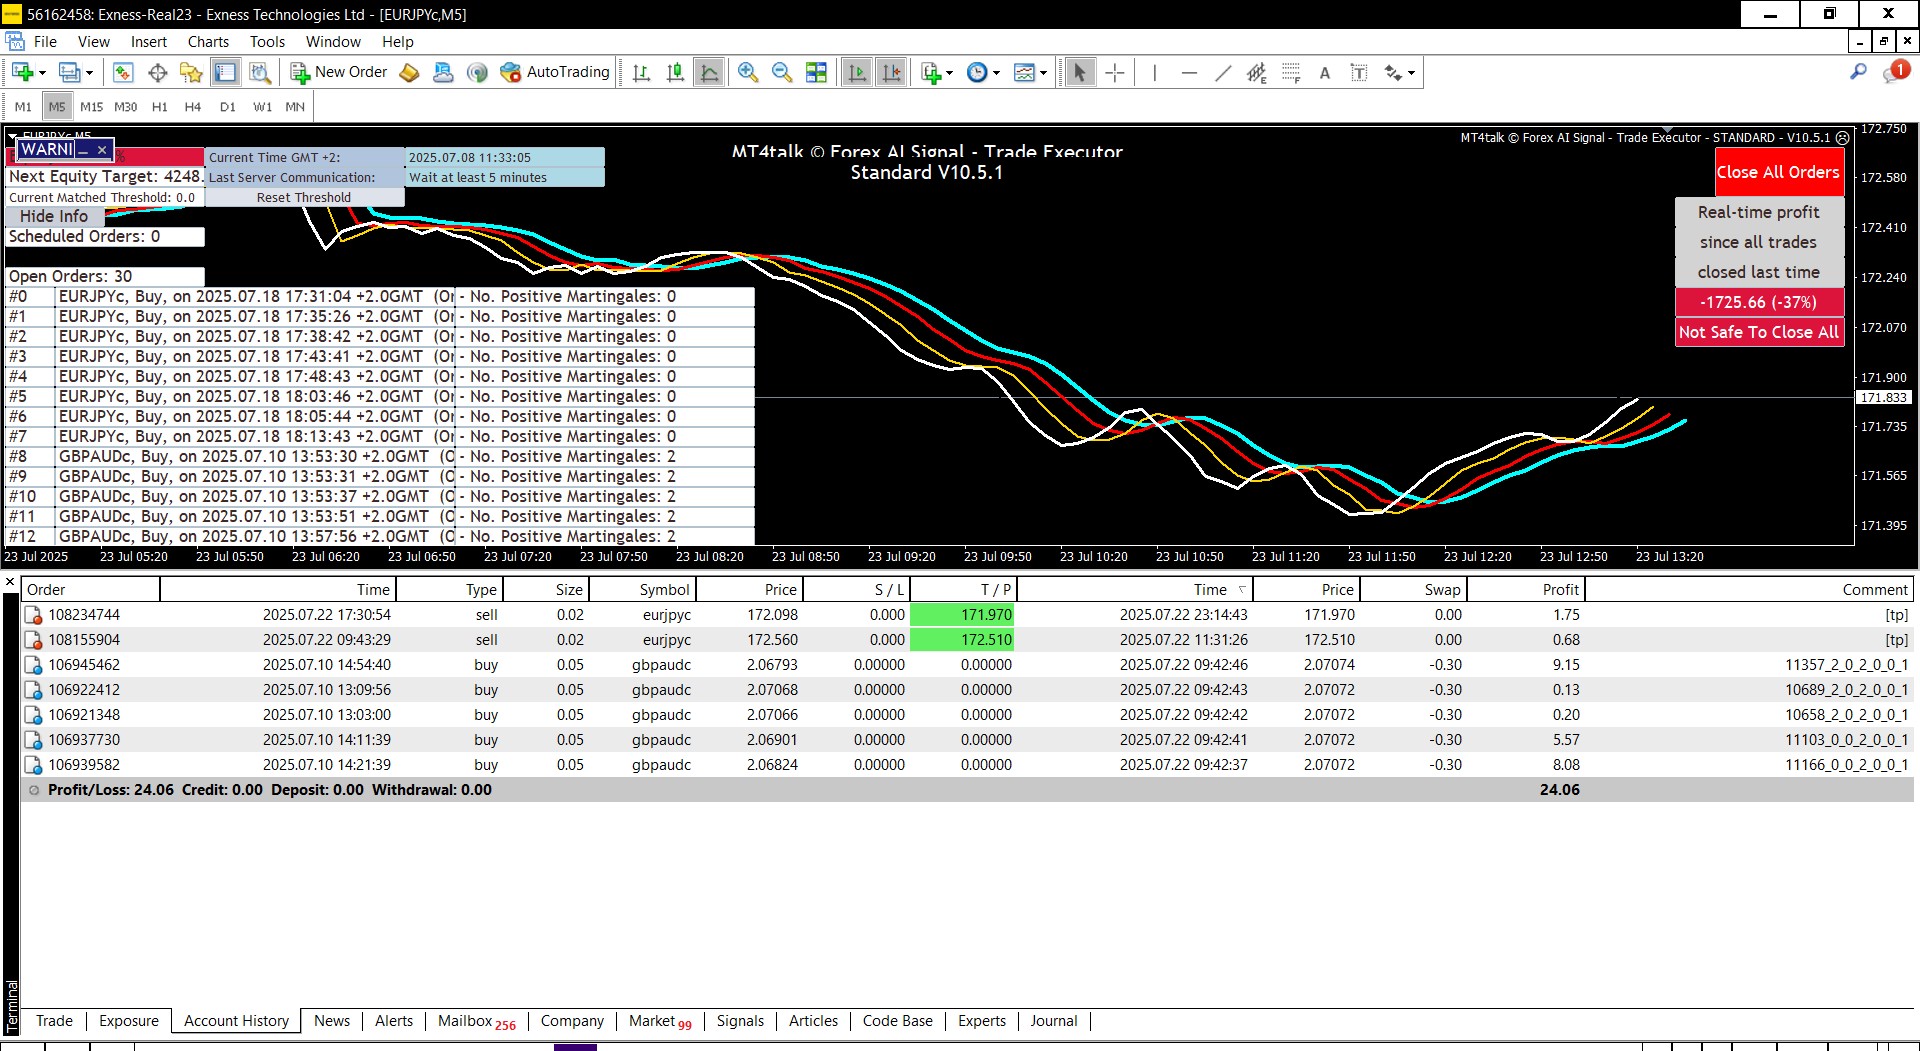Toggle Chart Shift in the toolbar
The width and height of the screenshot is (1920, 1051).
coord(891,72)
